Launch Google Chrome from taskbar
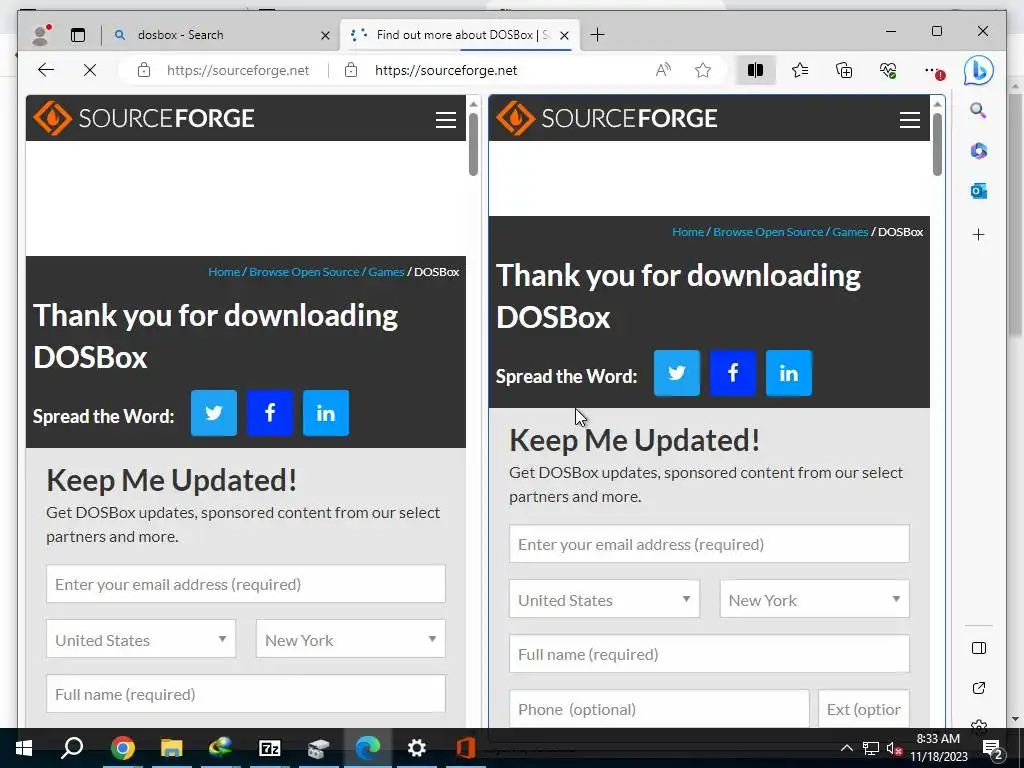This screenshot has width=1024, height=768. point(122,748)
